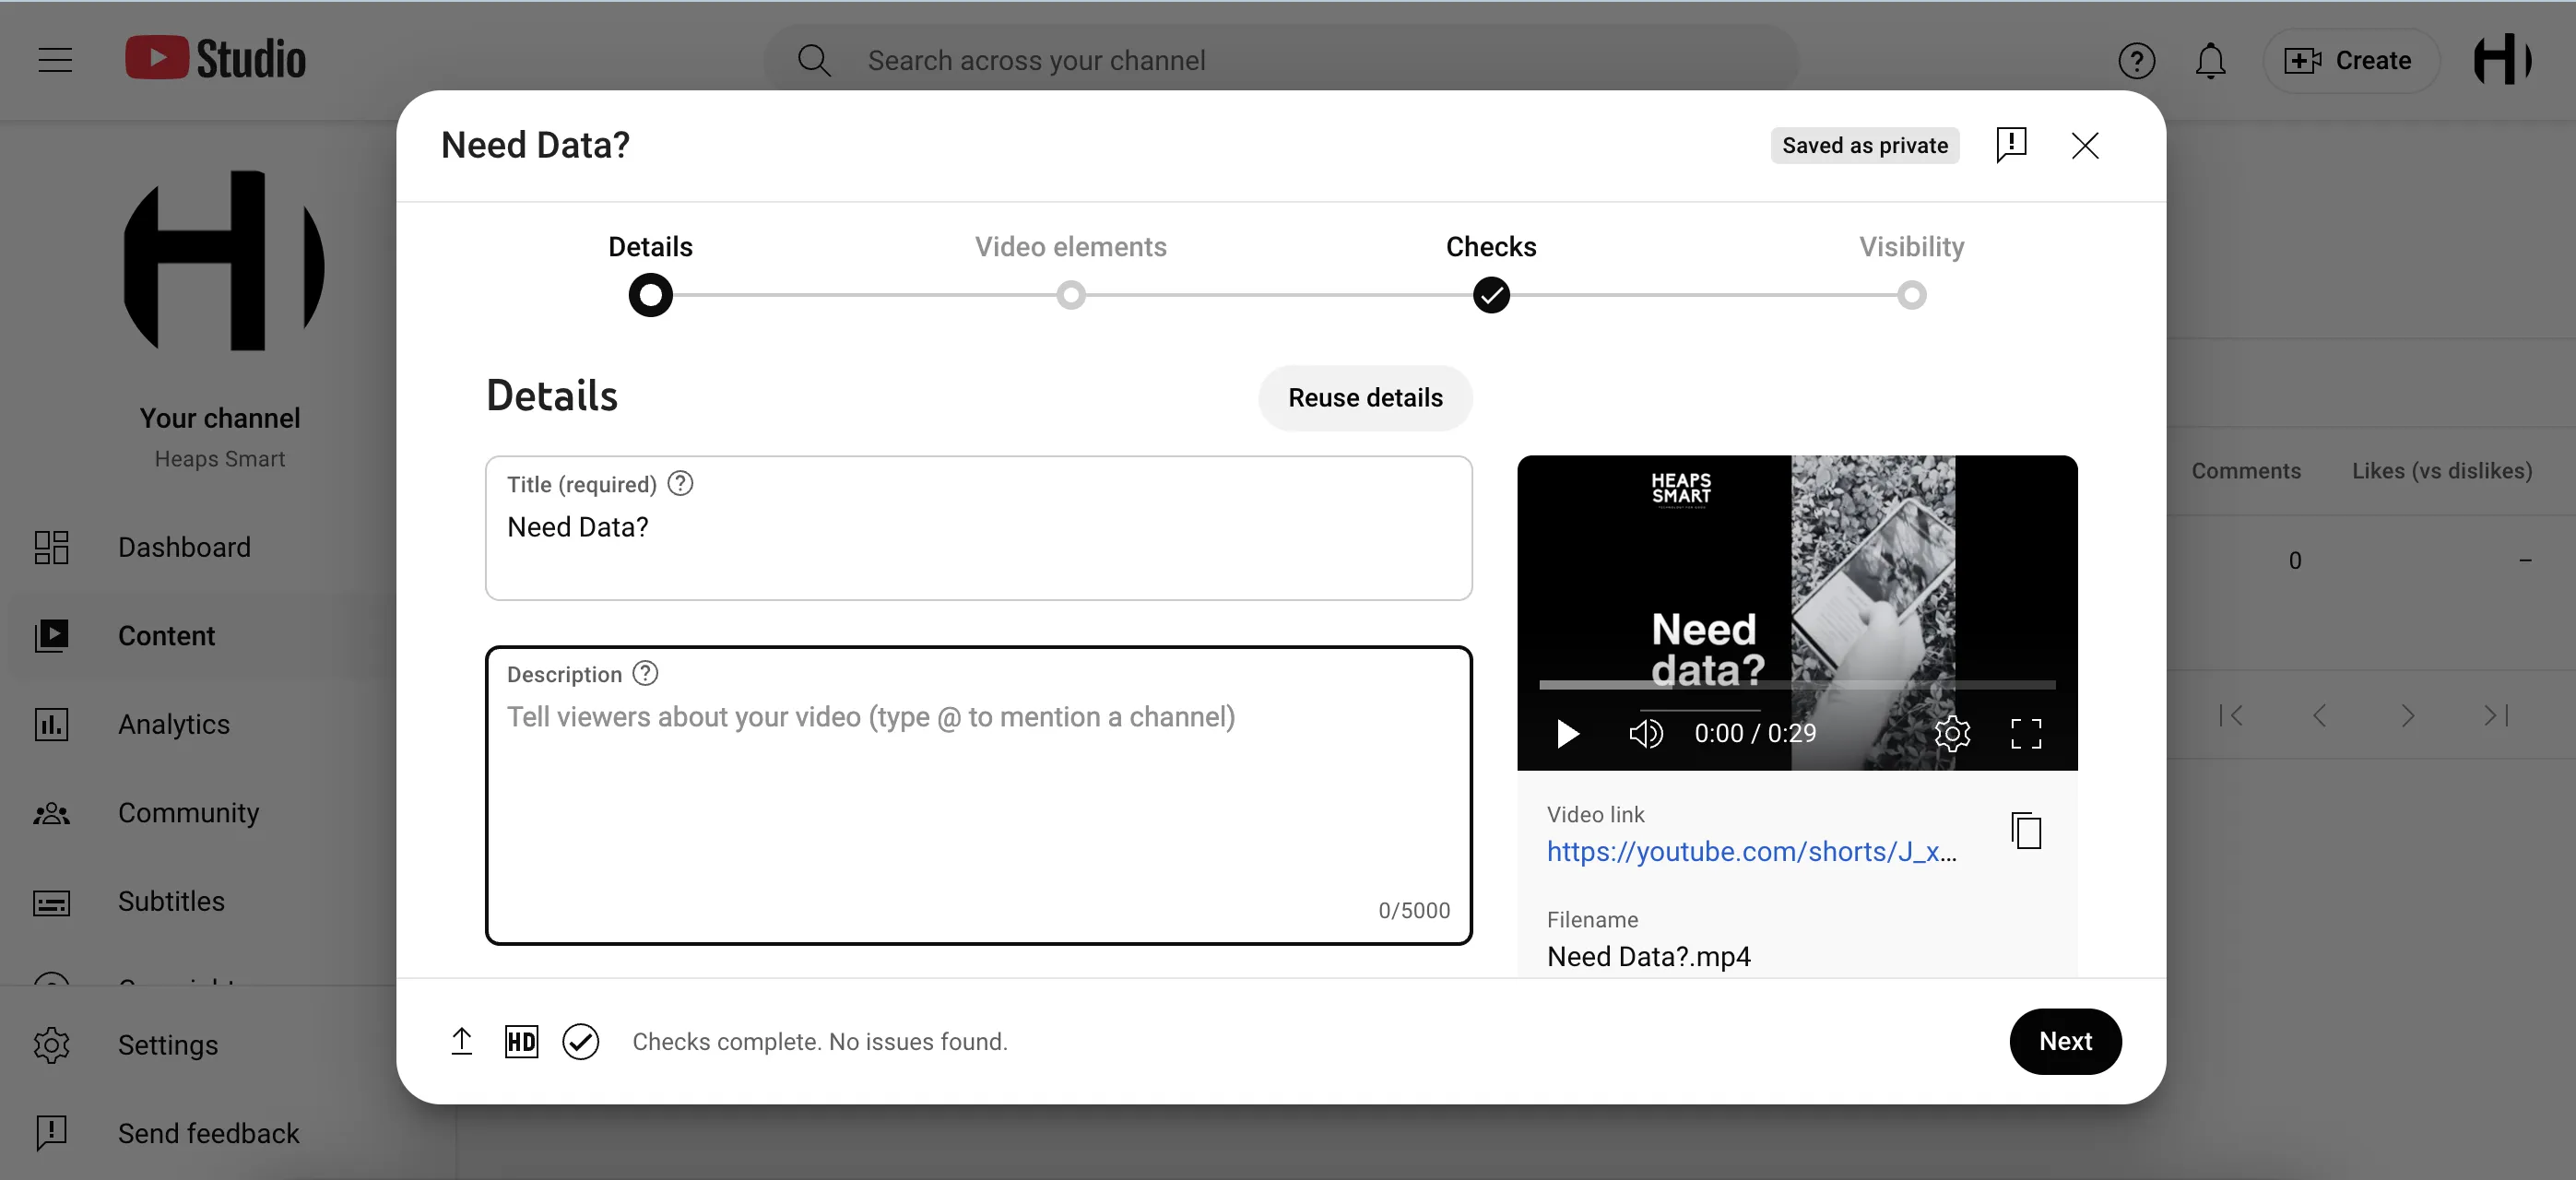The width and height of the screenshot is (2576, 1180).
Task: Open Subtitles in sidebar
Action: [x=200, y=901]
